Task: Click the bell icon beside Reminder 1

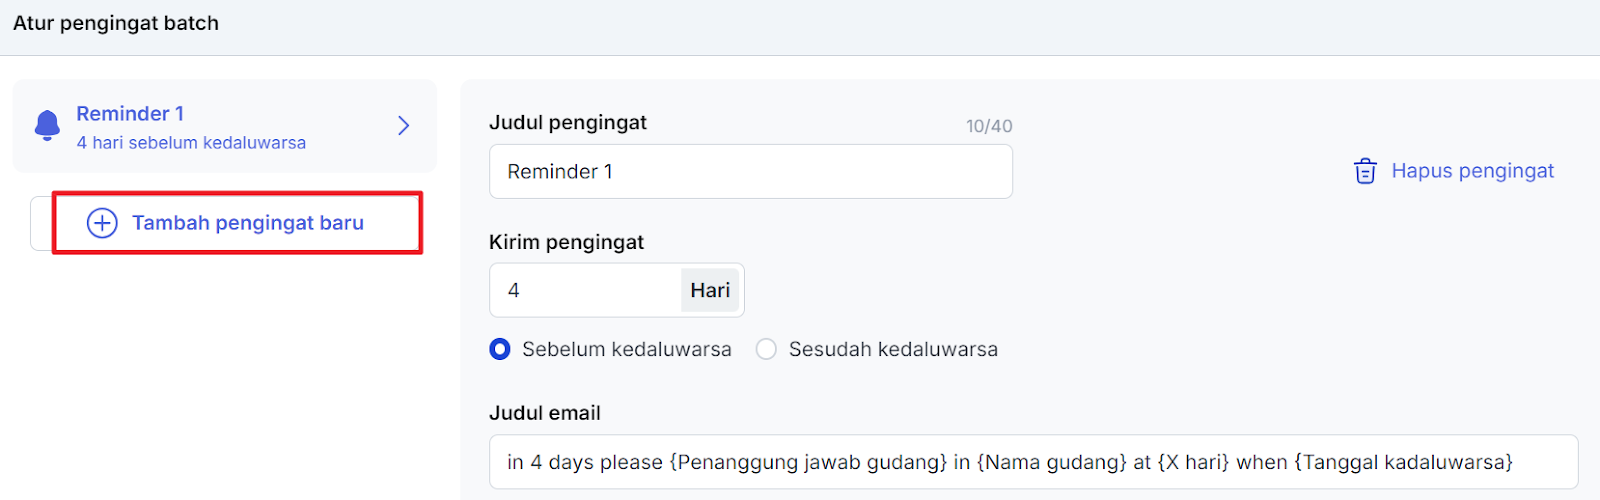Action: pos(47,126)
